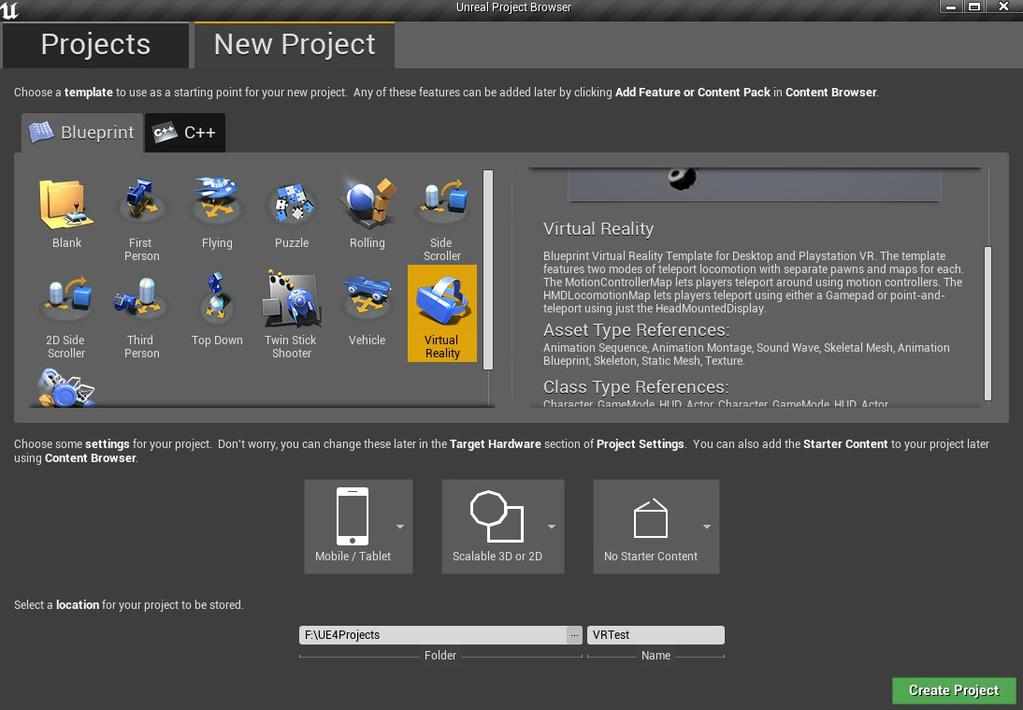Click the template list vertical scrollbar

pyautogui.click(x=488, y=270)
